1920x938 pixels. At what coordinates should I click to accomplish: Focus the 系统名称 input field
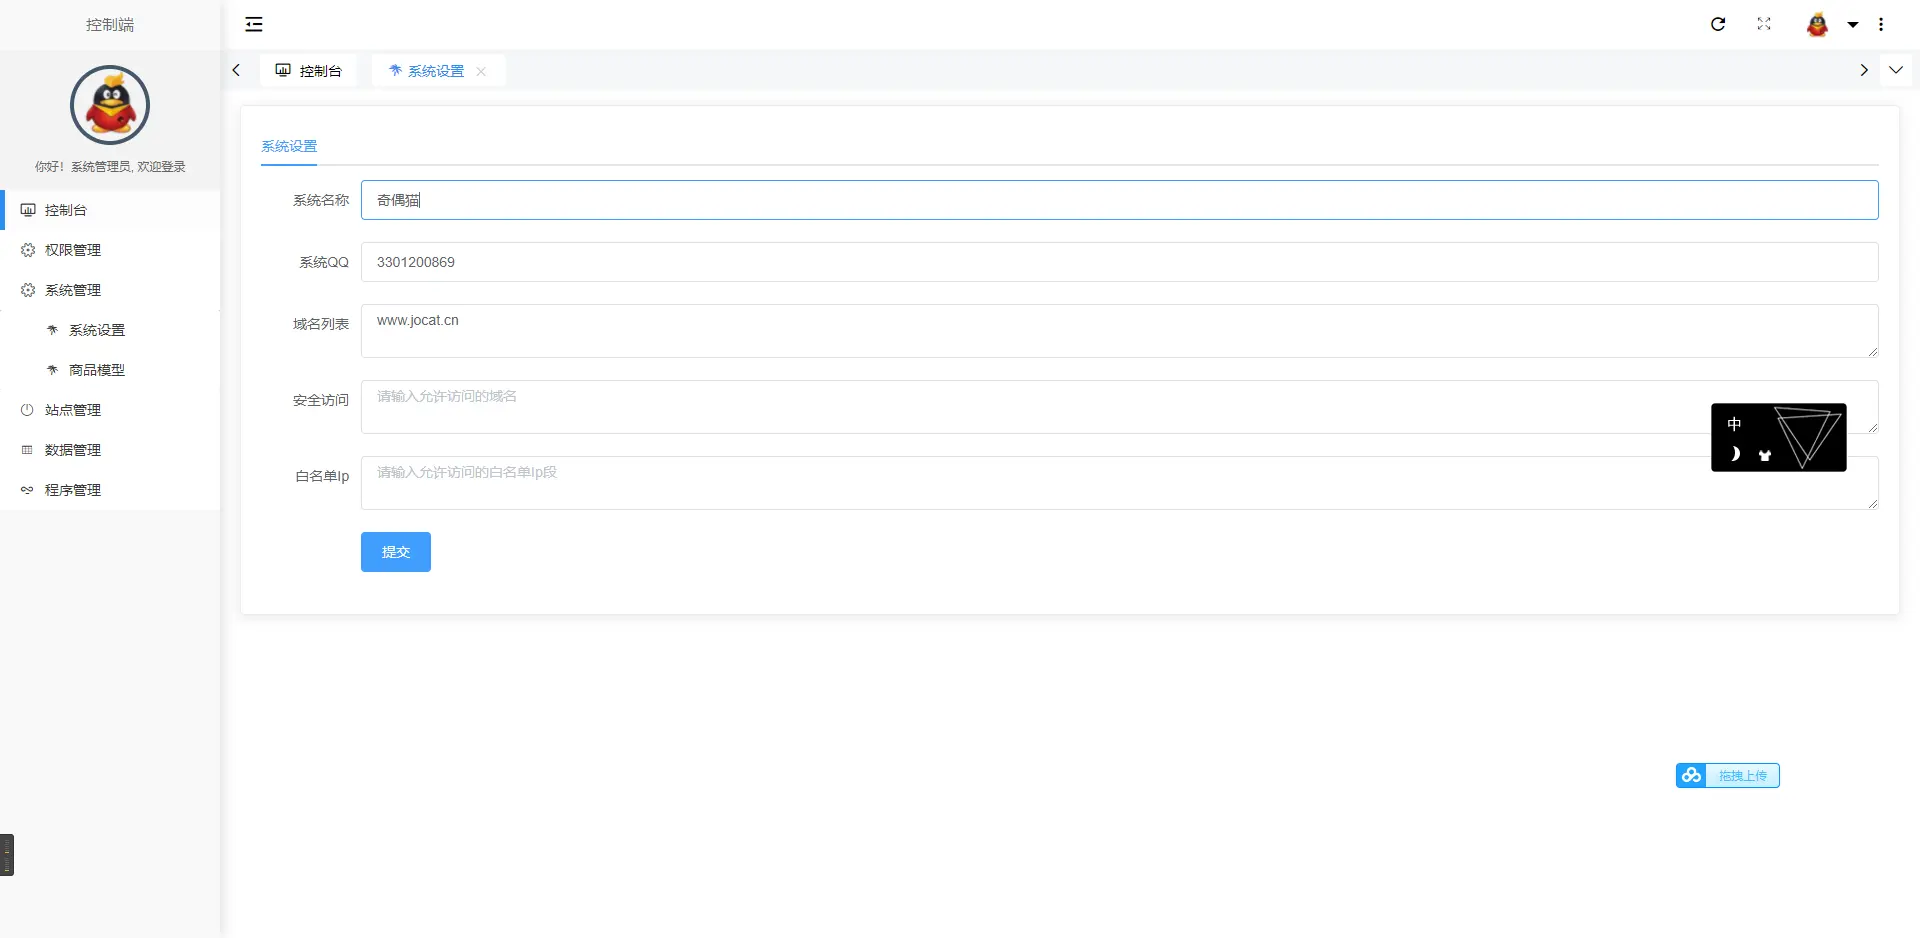click(x=1119, y=200)
